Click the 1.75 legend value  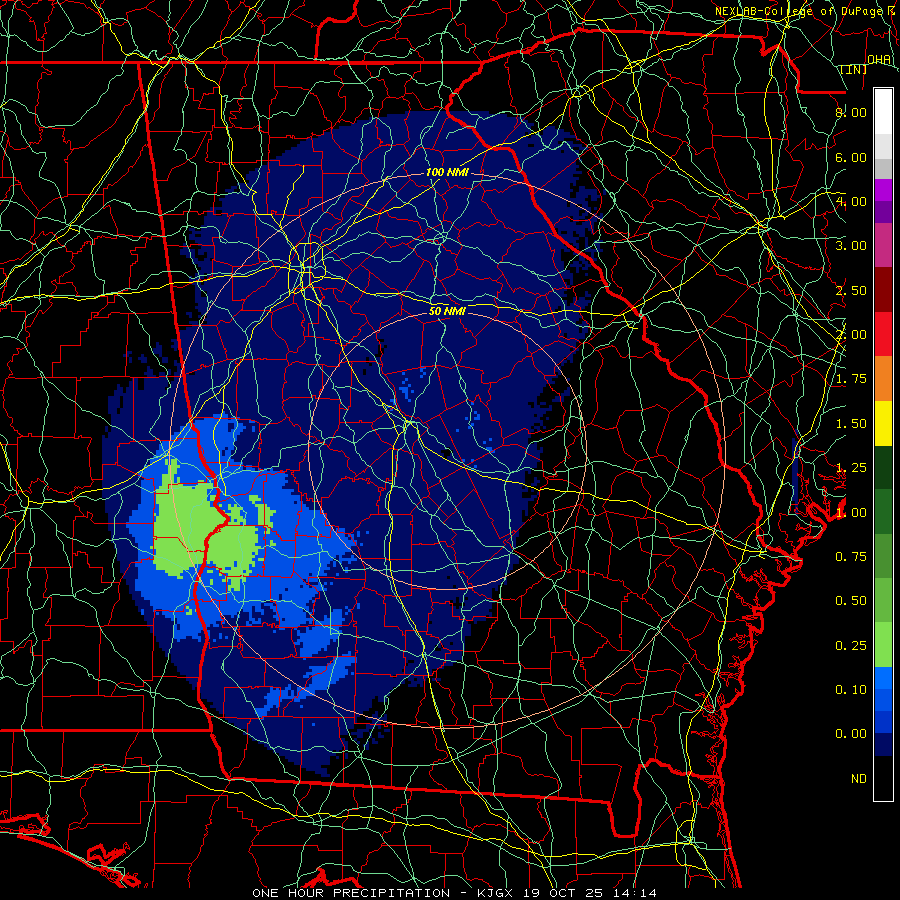click(851, 379)
